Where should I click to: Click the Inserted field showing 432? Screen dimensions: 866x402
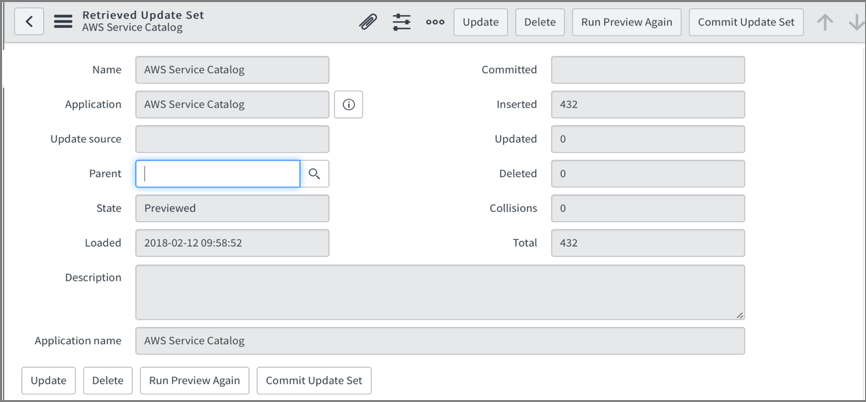648,104
